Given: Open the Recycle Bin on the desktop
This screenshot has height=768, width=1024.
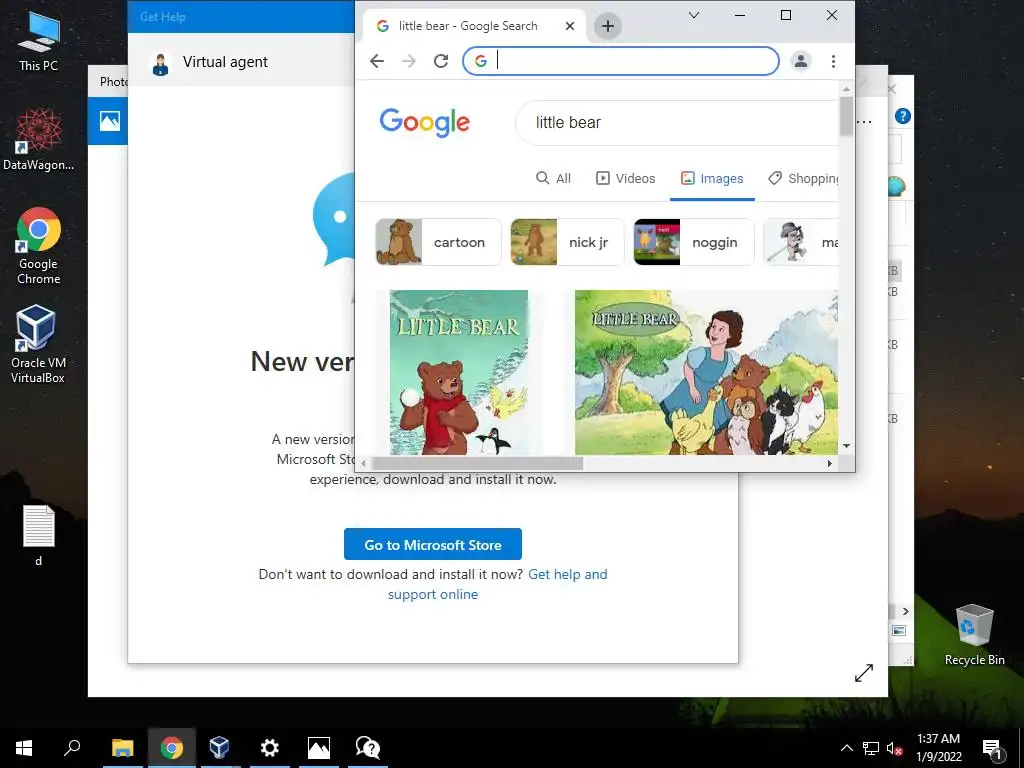Looking at the screenshot, I should (x=974, y=635).
